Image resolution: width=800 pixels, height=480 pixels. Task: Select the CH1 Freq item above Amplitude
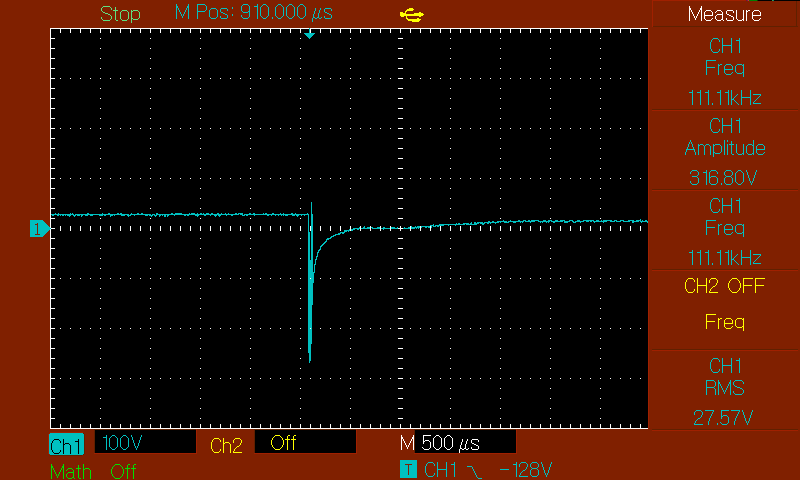point(724,69)
